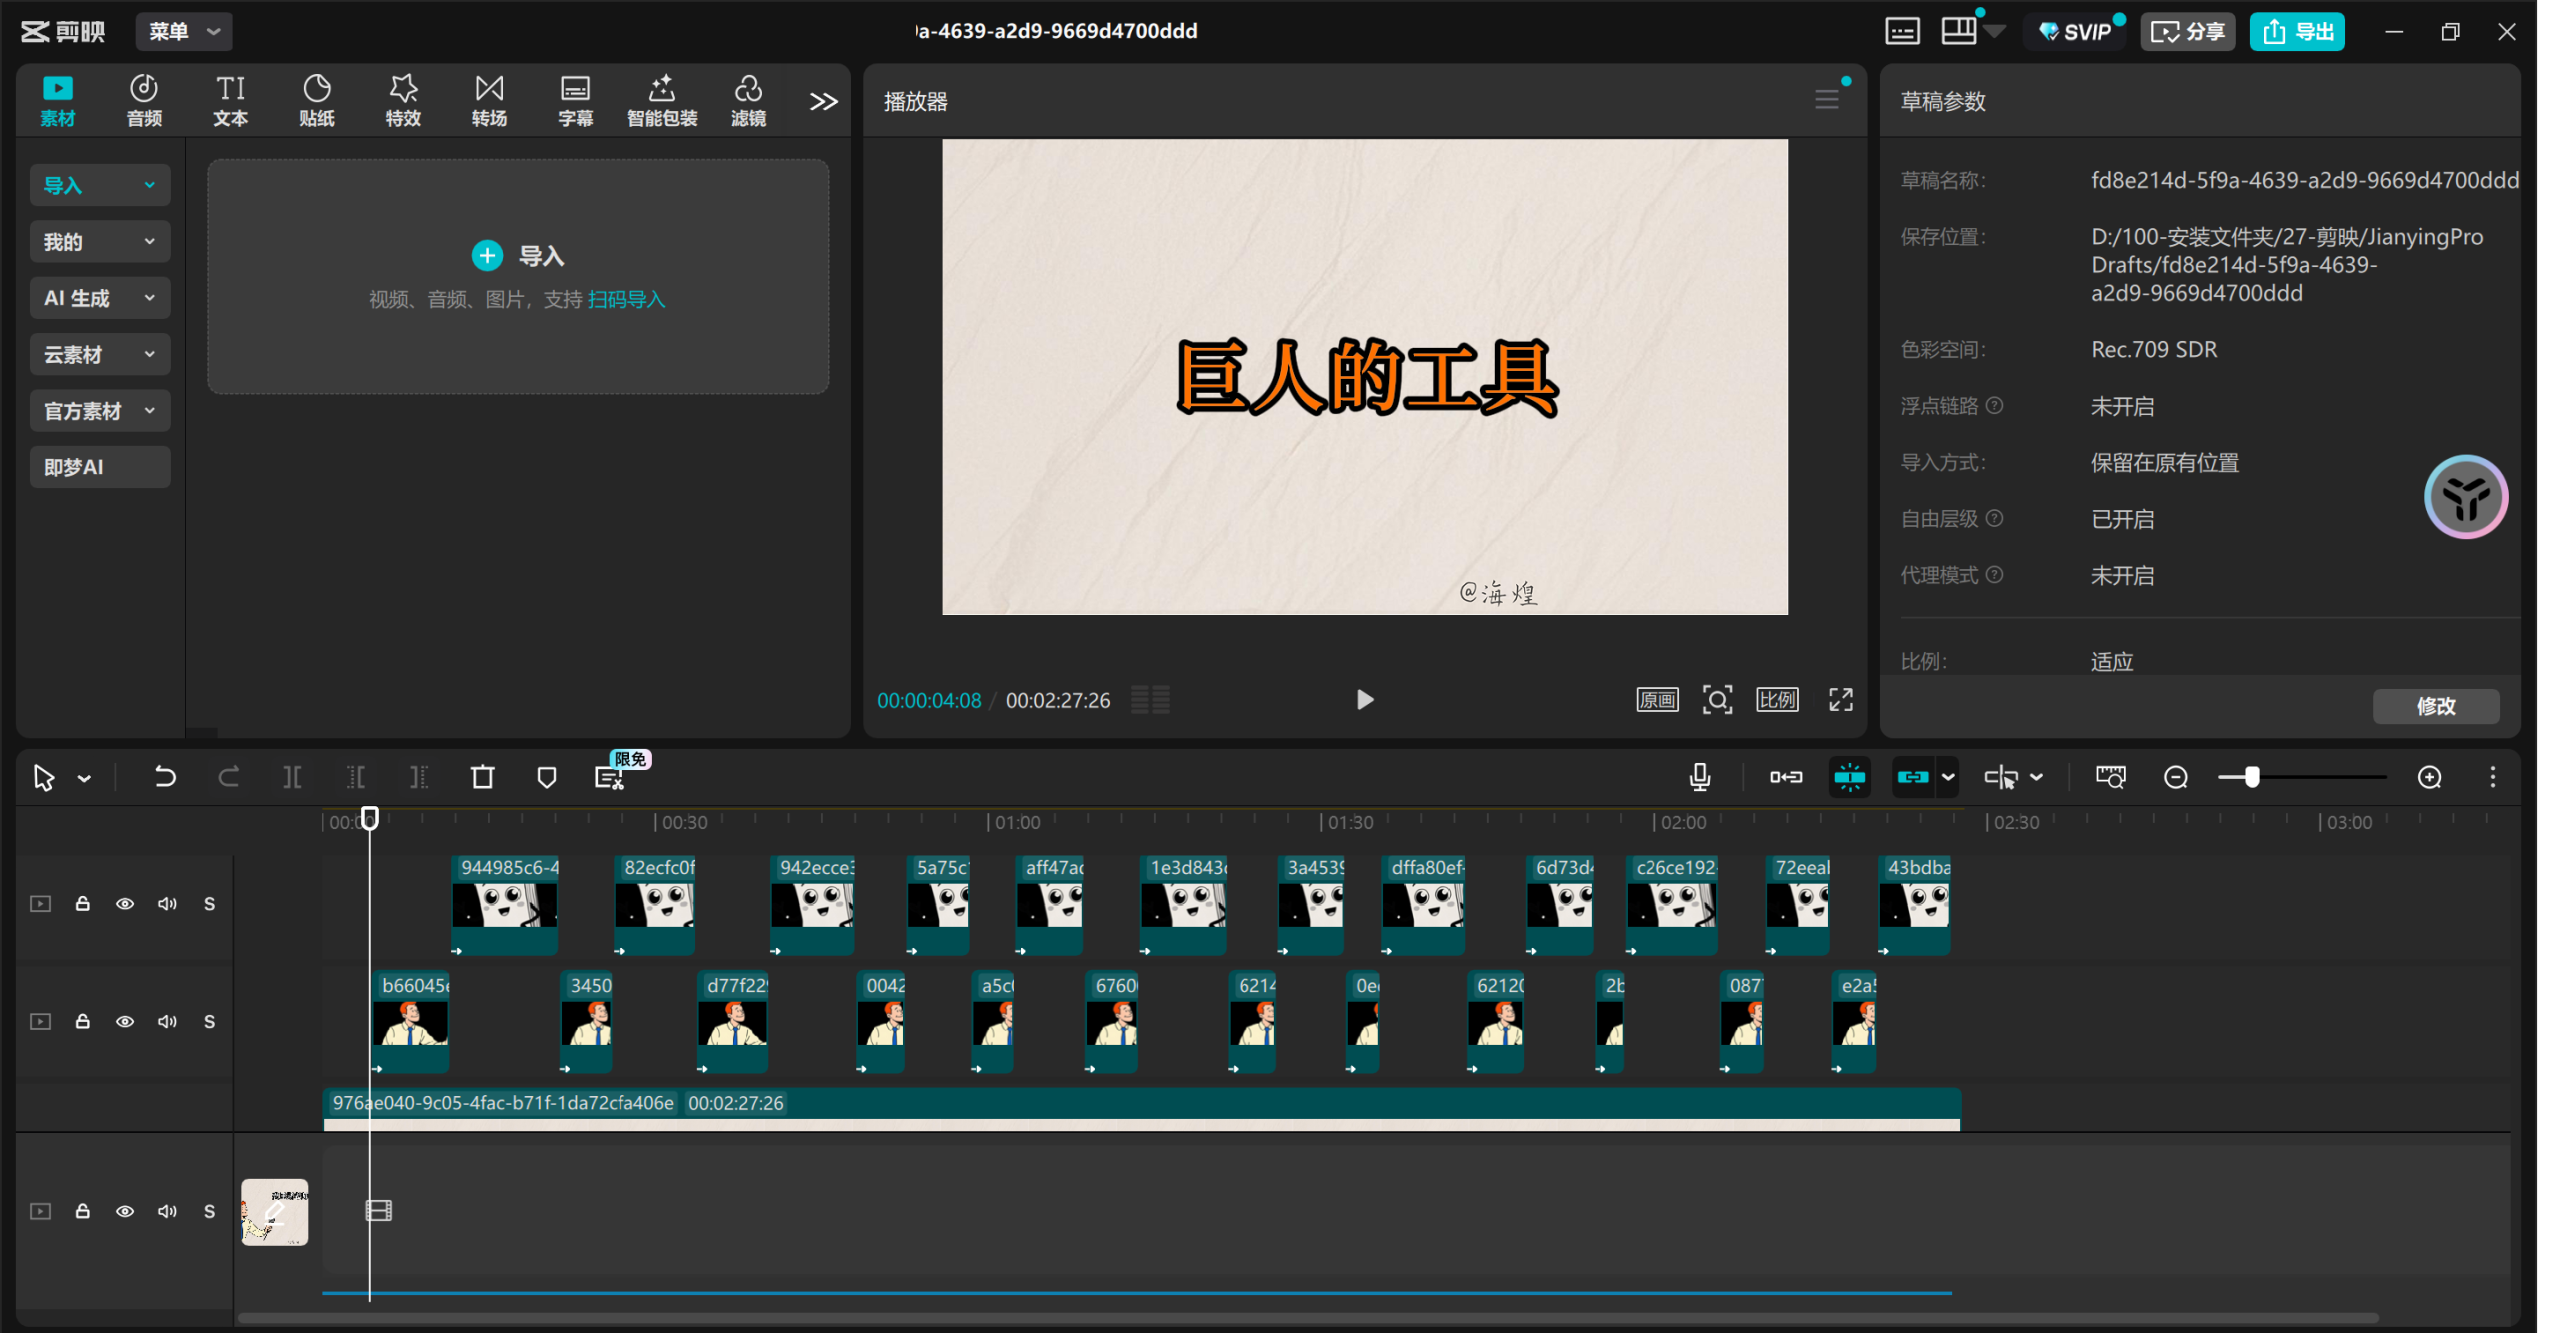Play the preview video

[1364, 700]
